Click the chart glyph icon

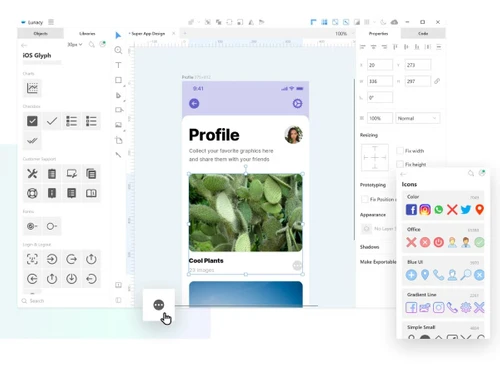32,88
